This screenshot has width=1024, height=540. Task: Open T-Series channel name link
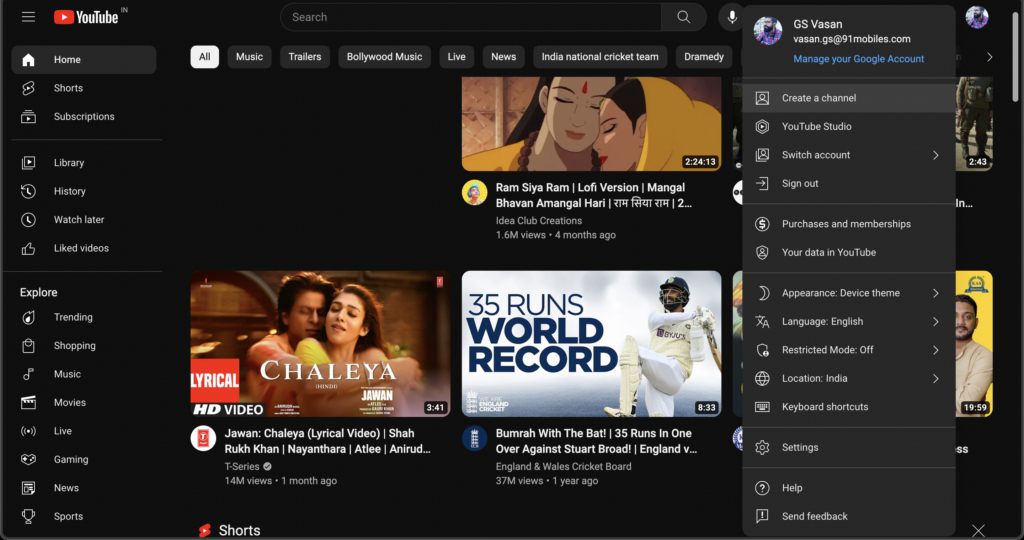point(242,466)
